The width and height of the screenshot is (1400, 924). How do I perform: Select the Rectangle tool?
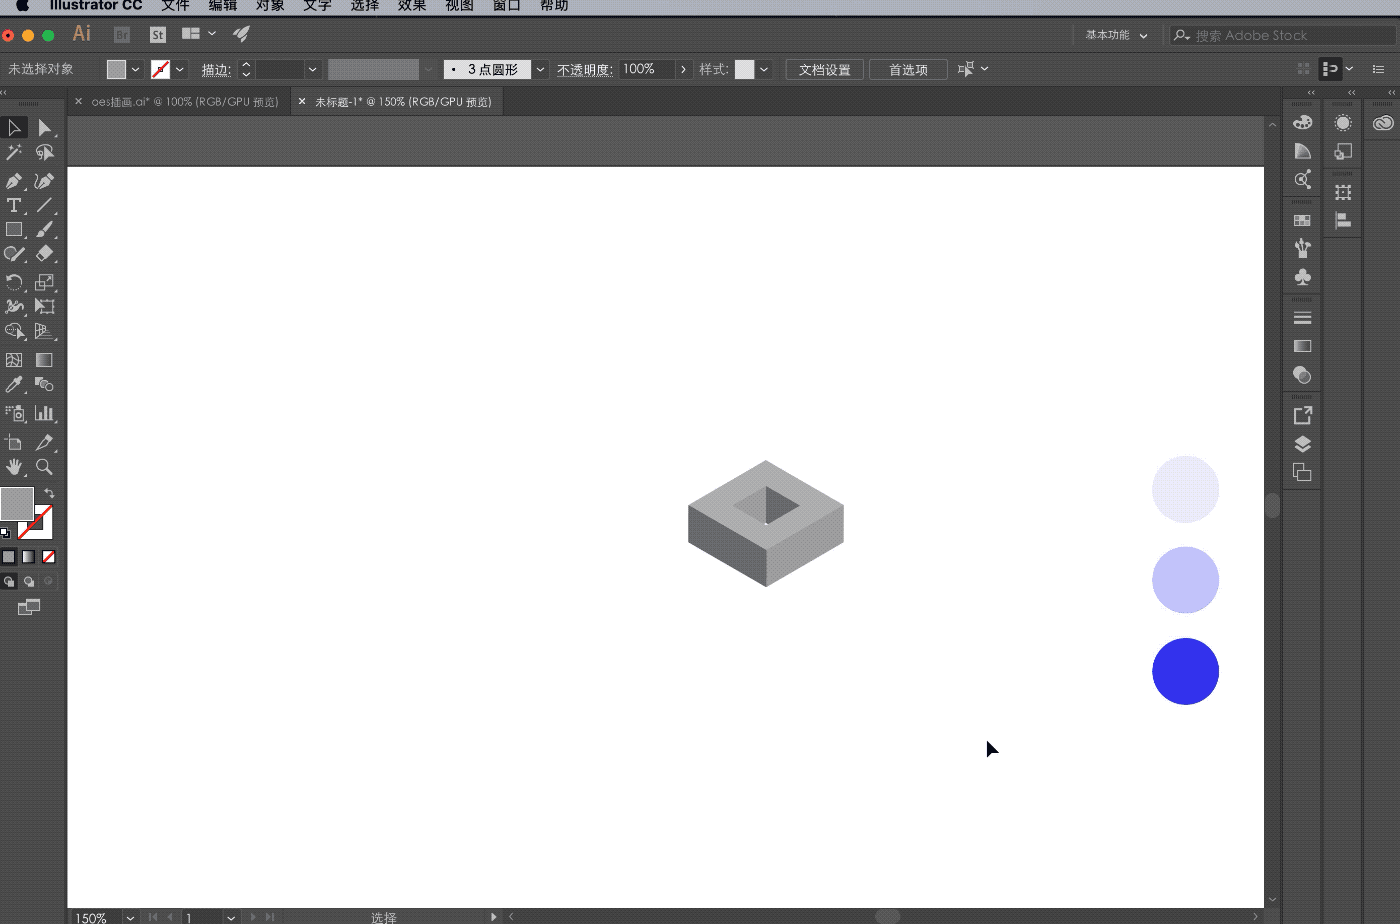point(14,230)
